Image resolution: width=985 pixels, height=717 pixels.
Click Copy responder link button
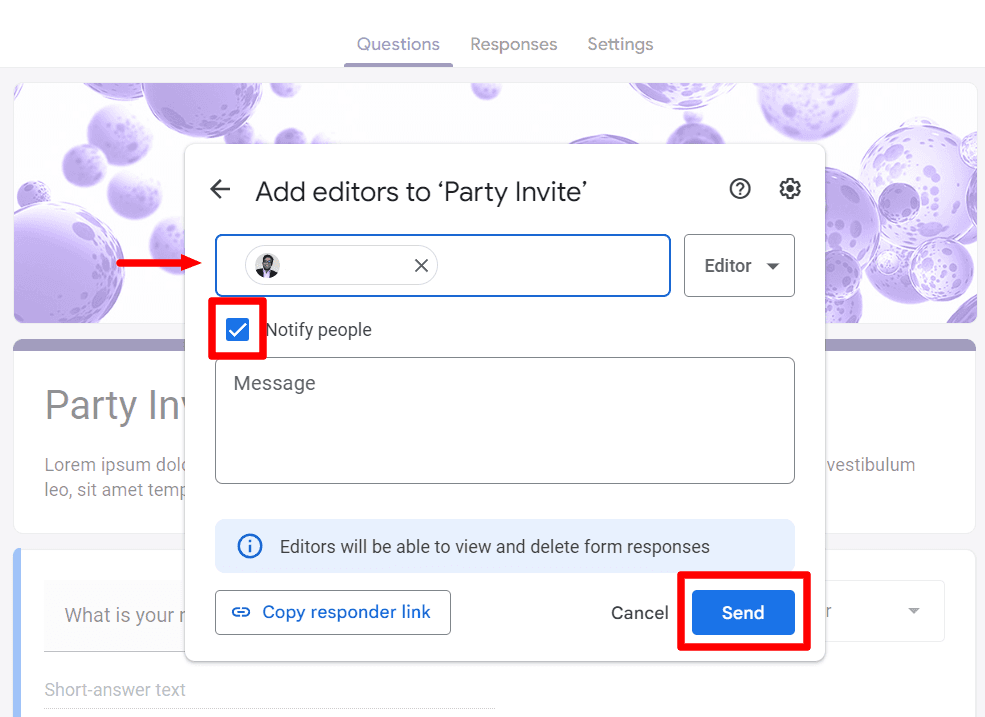pyautogui.click(x=333, y=612)
